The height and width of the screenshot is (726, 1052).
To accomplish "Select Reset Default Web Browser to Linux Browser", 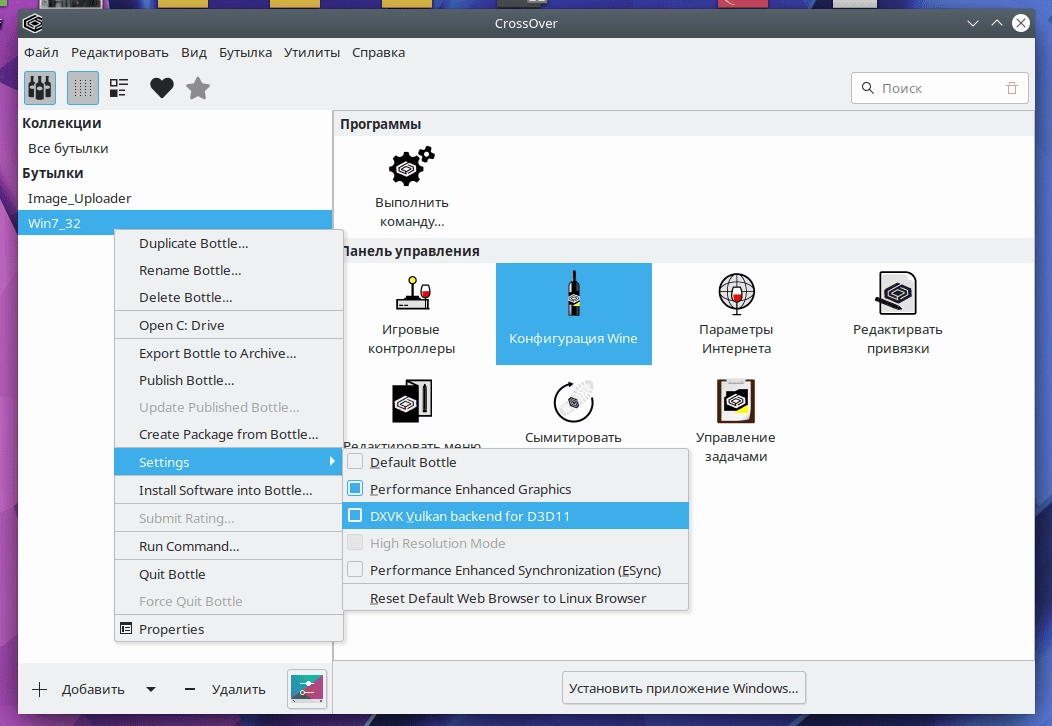I will pyautogui.click(x=515, y=599).
